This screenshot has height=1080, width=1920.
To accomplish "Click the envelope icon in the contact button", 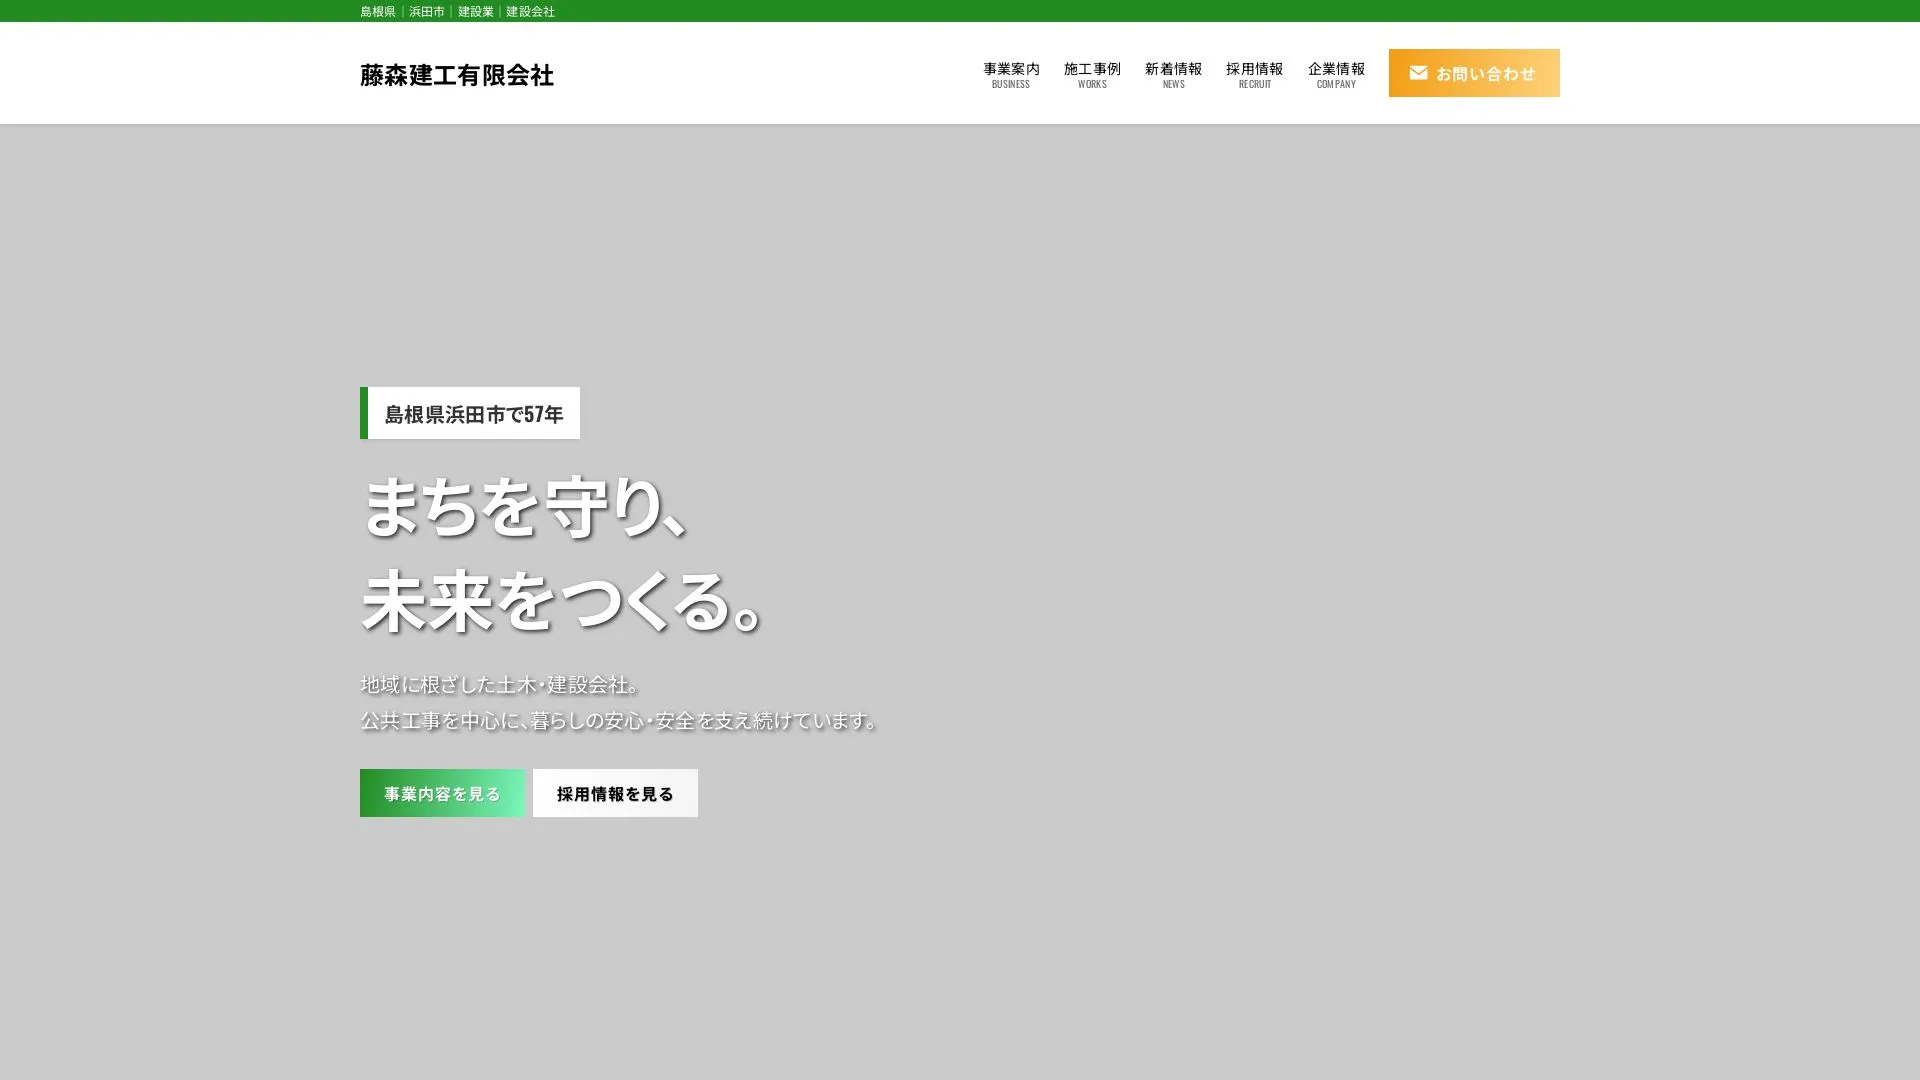I will pyautogui.click(x=1418, y=73).
